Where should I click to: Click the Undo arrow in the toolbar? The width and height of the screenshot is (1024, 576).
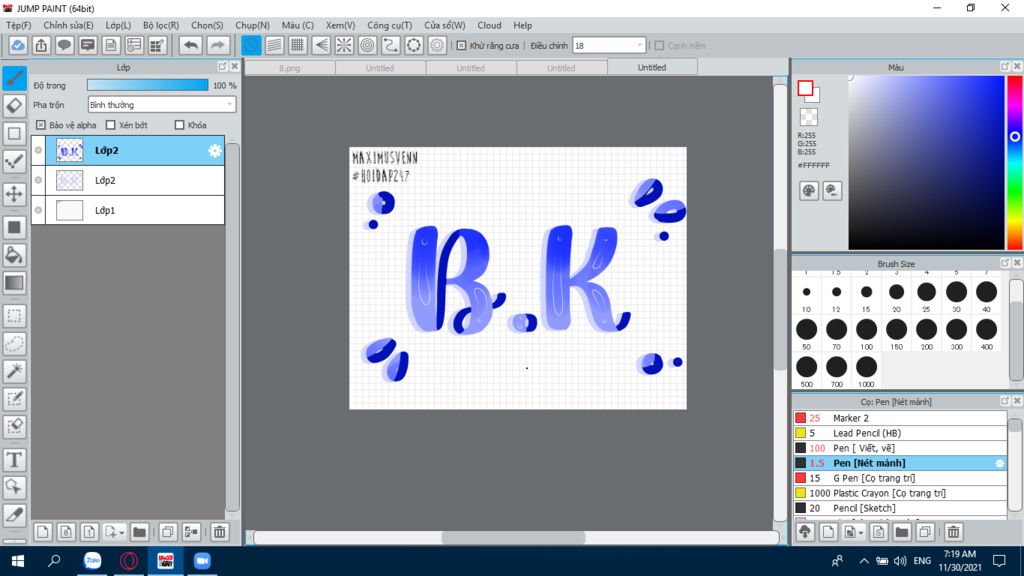coord(191,45)
